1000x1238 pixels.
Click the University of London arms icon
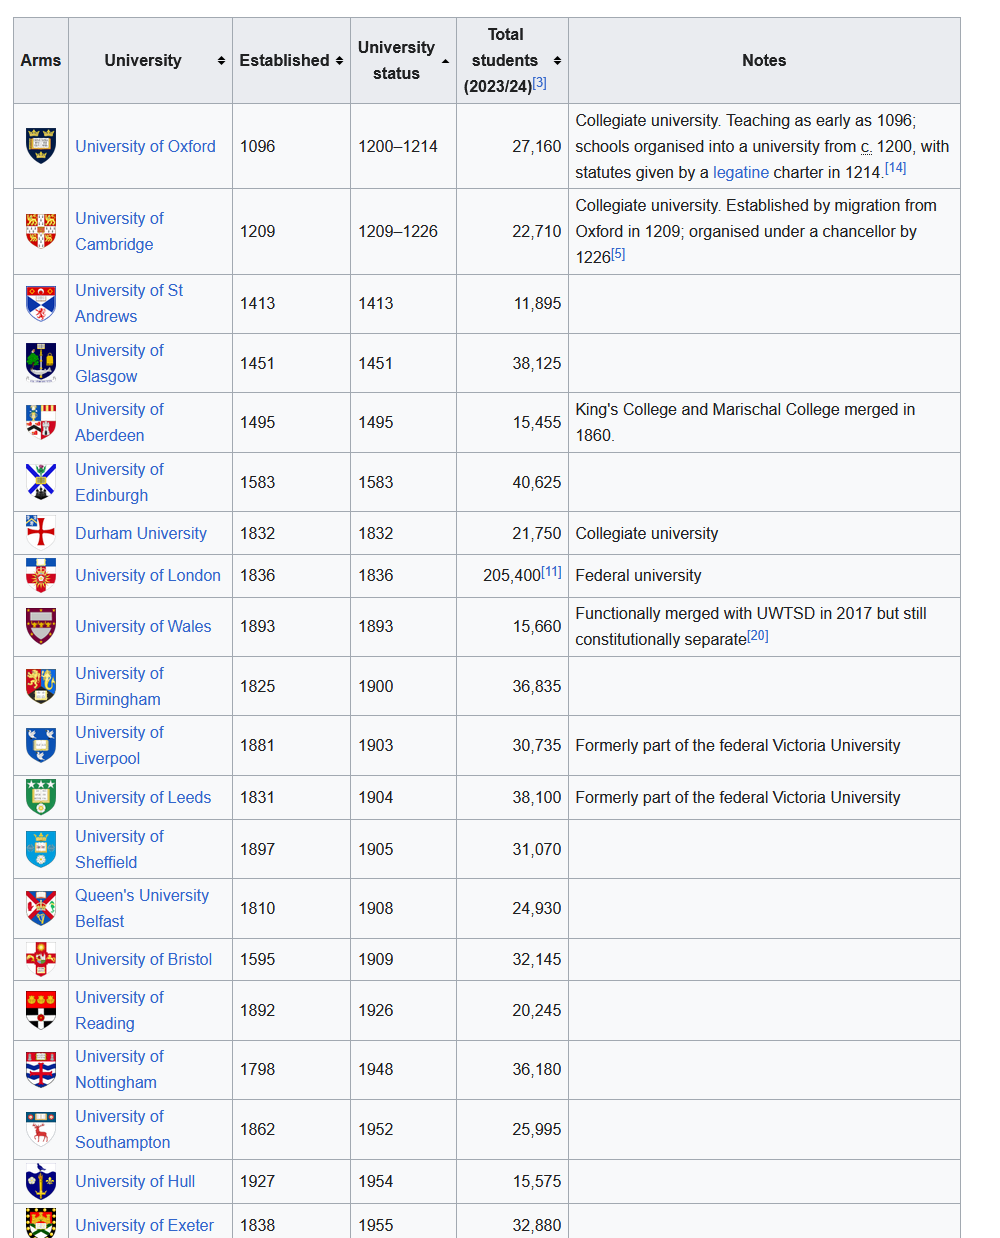[41, 575]
